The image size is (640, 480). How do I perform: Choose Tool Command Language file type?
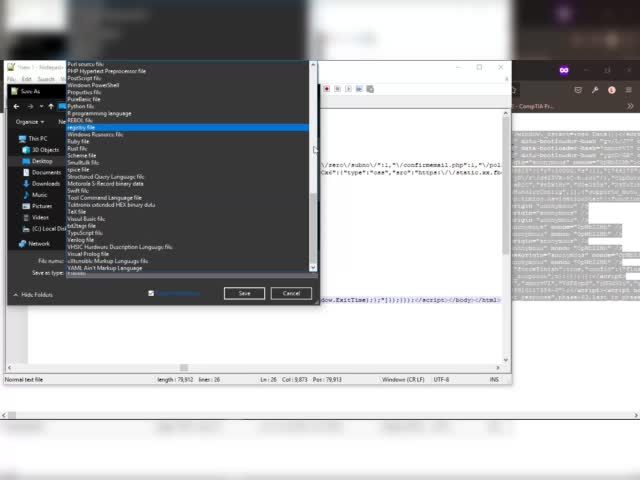pos(187,198)
